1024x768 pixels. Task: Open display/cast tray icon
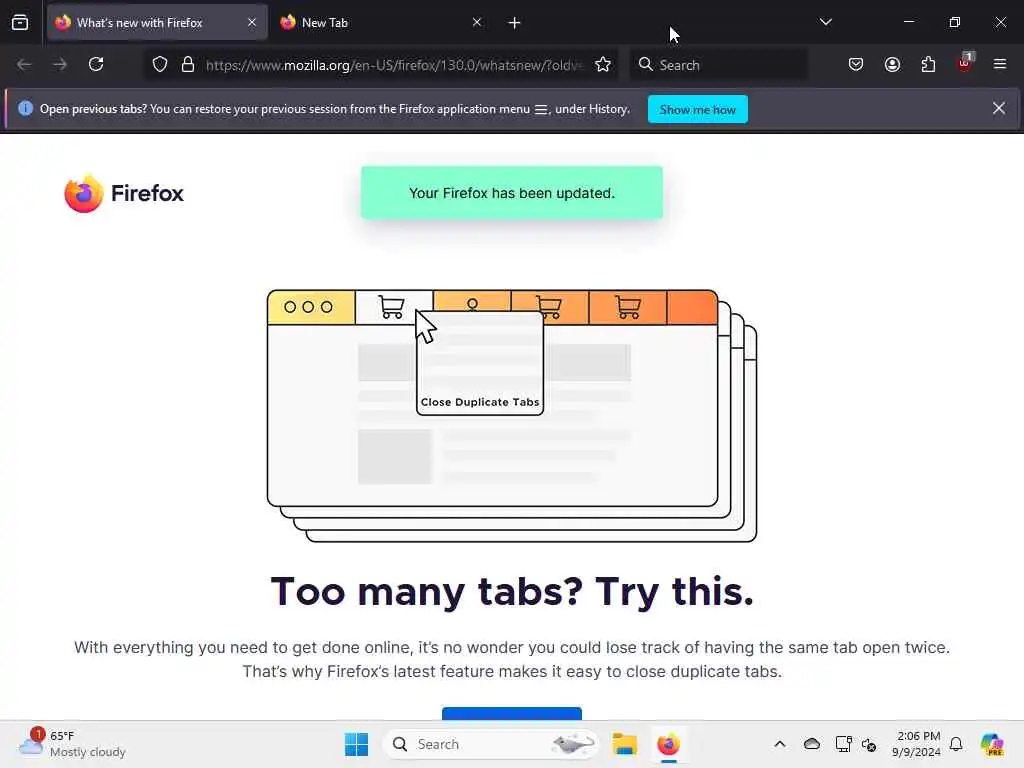click(843, 744)
